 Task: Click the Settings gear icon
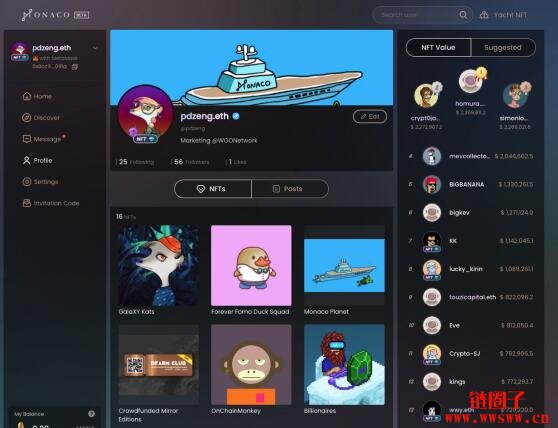(x=27, y=182)
